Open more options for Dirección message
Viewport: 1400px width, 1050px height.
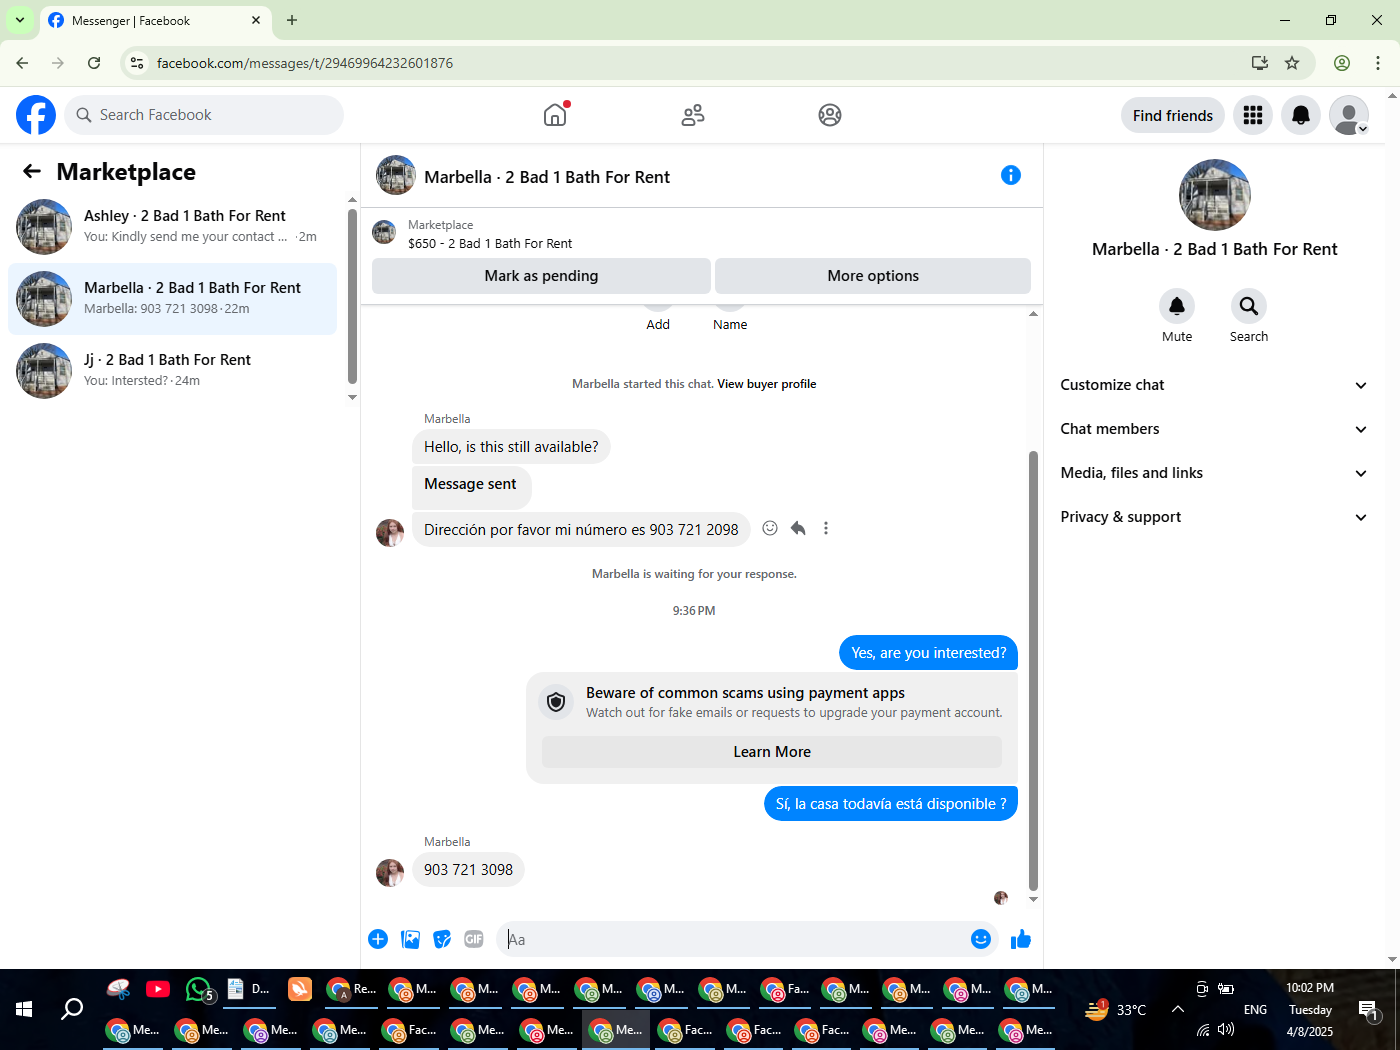(x=826, y=528)
